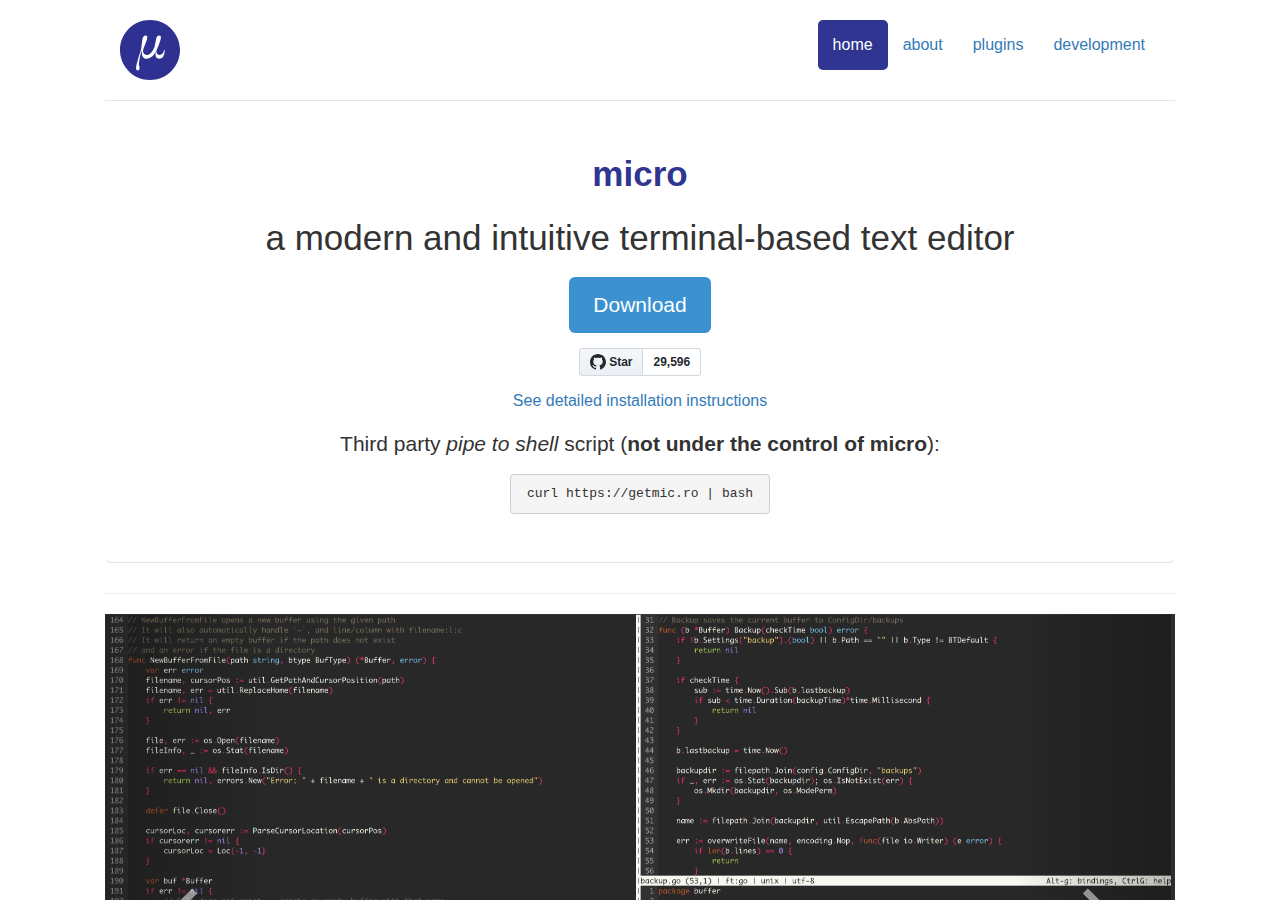
Task: Open the 29,596 stargazers count
Action: 672,362
